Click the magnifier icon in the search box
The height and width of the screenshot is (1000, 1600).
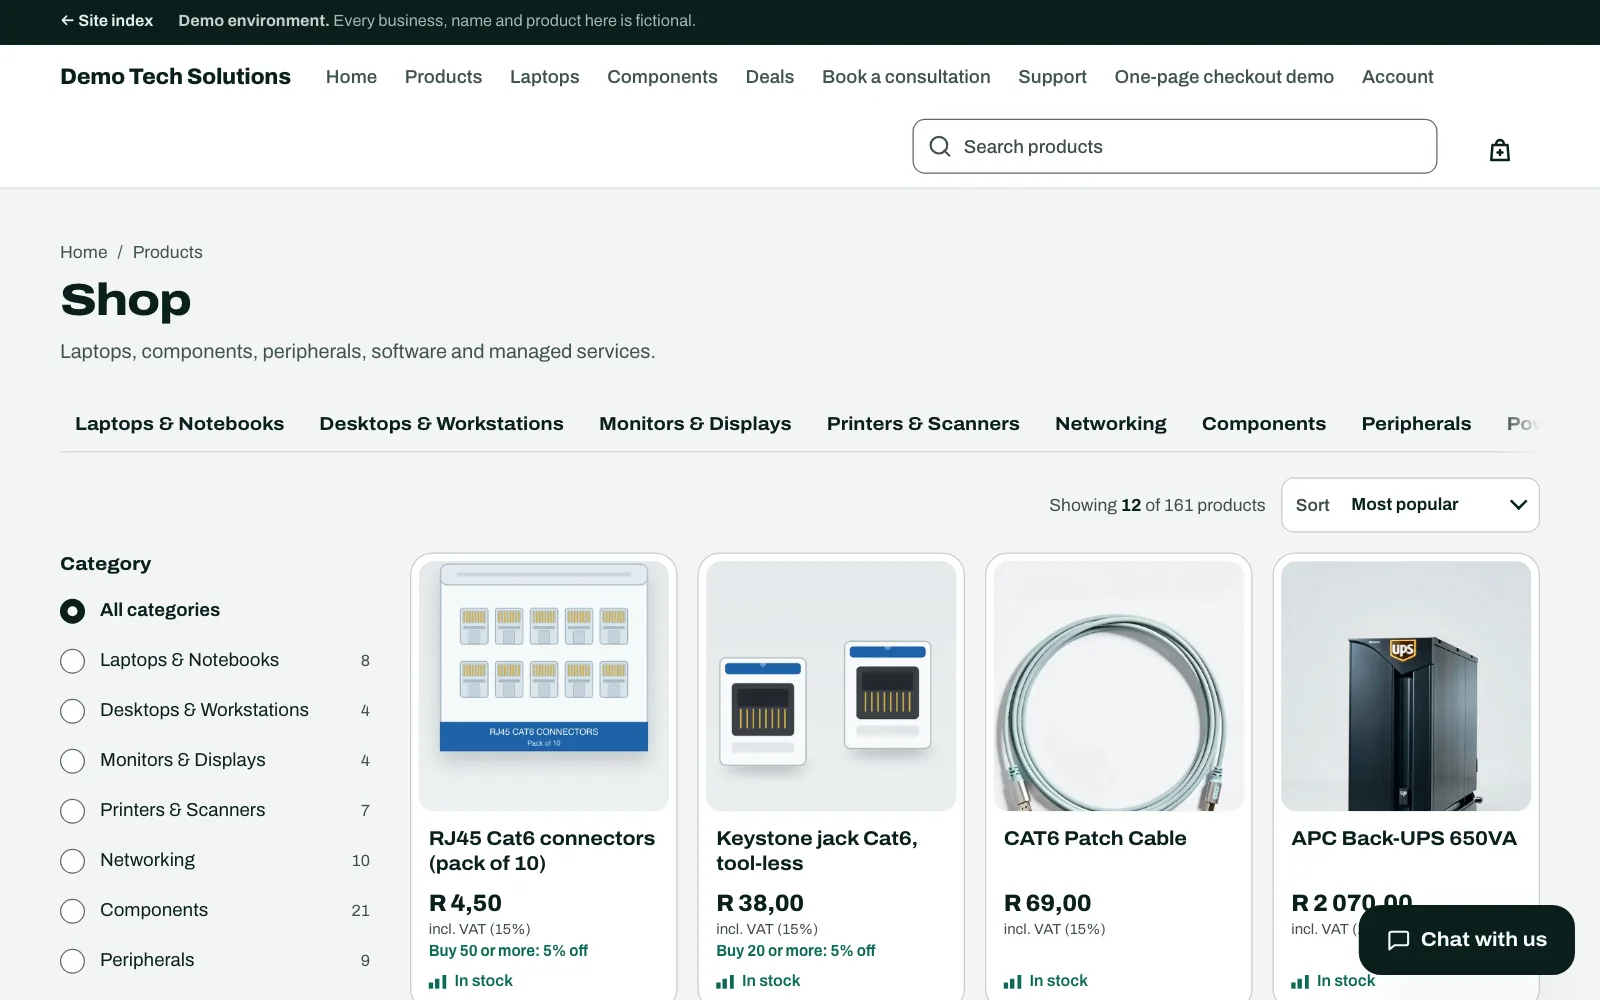pos(940,147)
